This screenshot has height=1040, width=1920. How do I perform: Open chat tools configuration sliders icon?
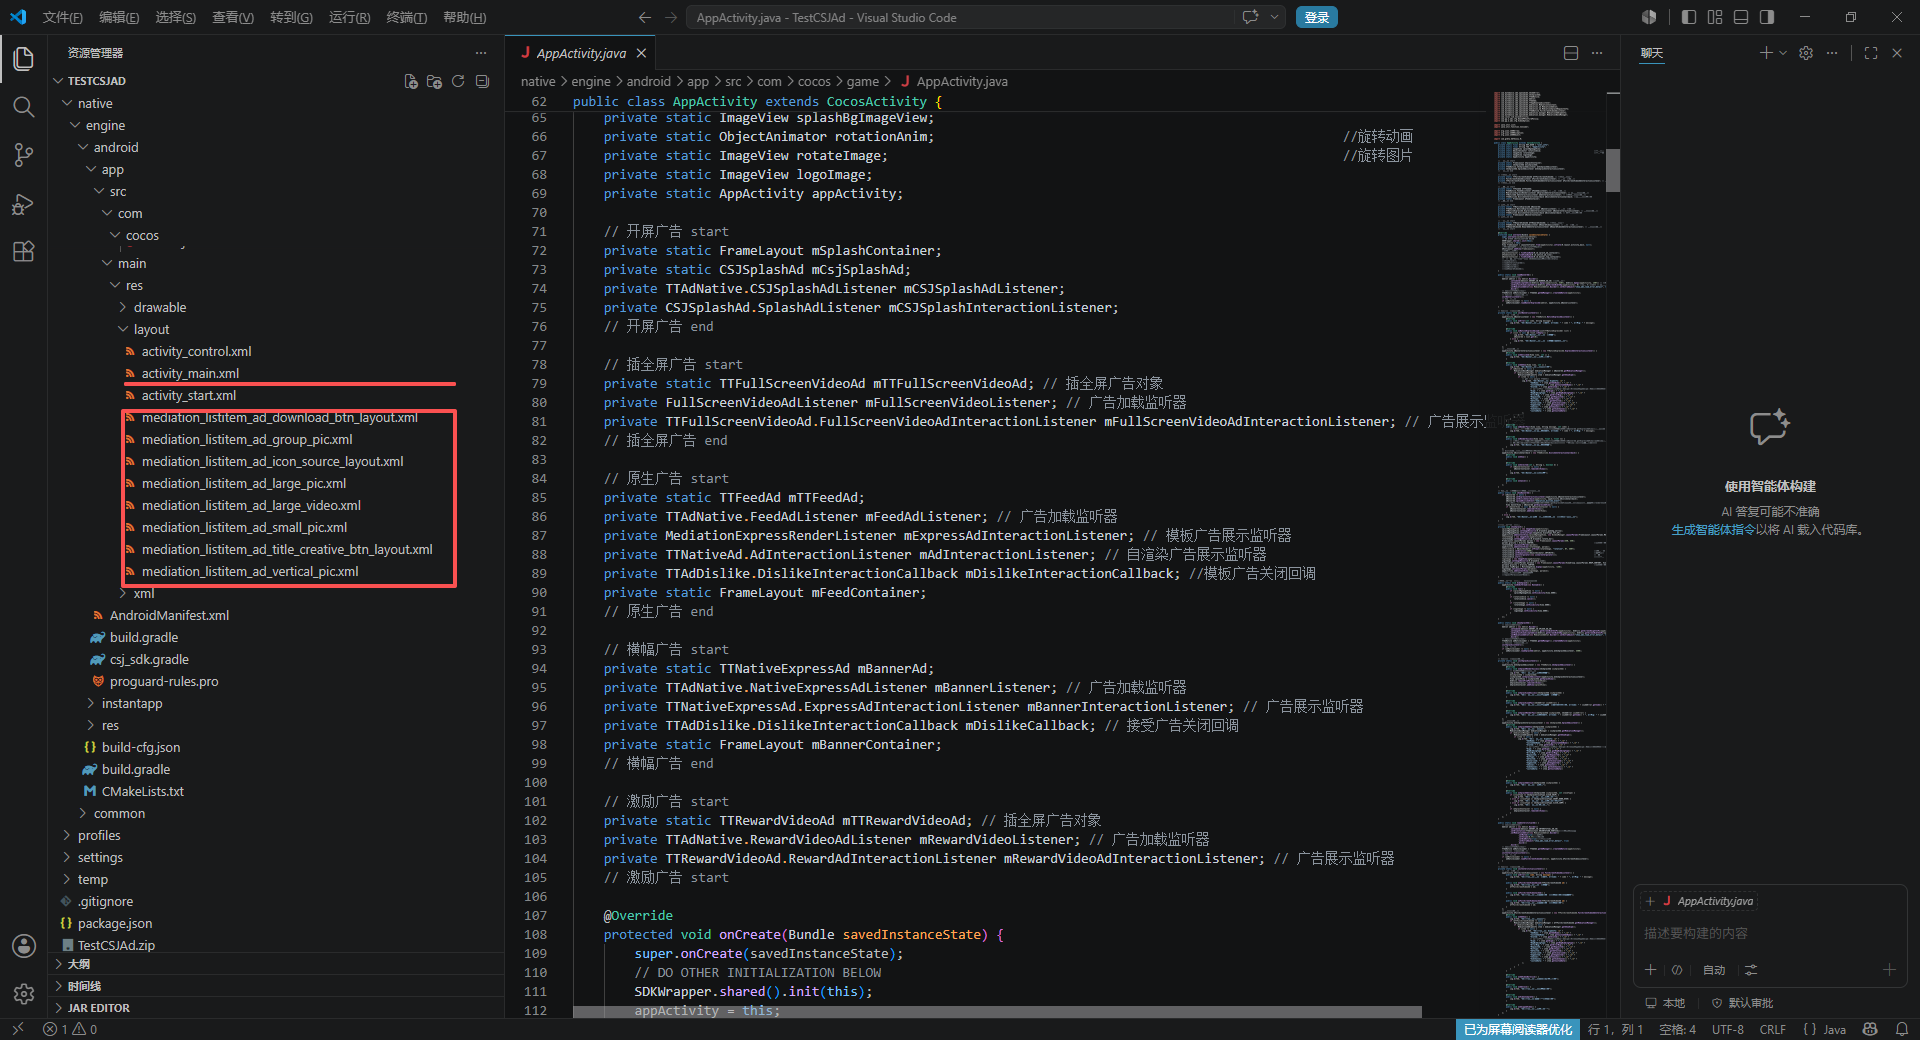click(1751, 970)
